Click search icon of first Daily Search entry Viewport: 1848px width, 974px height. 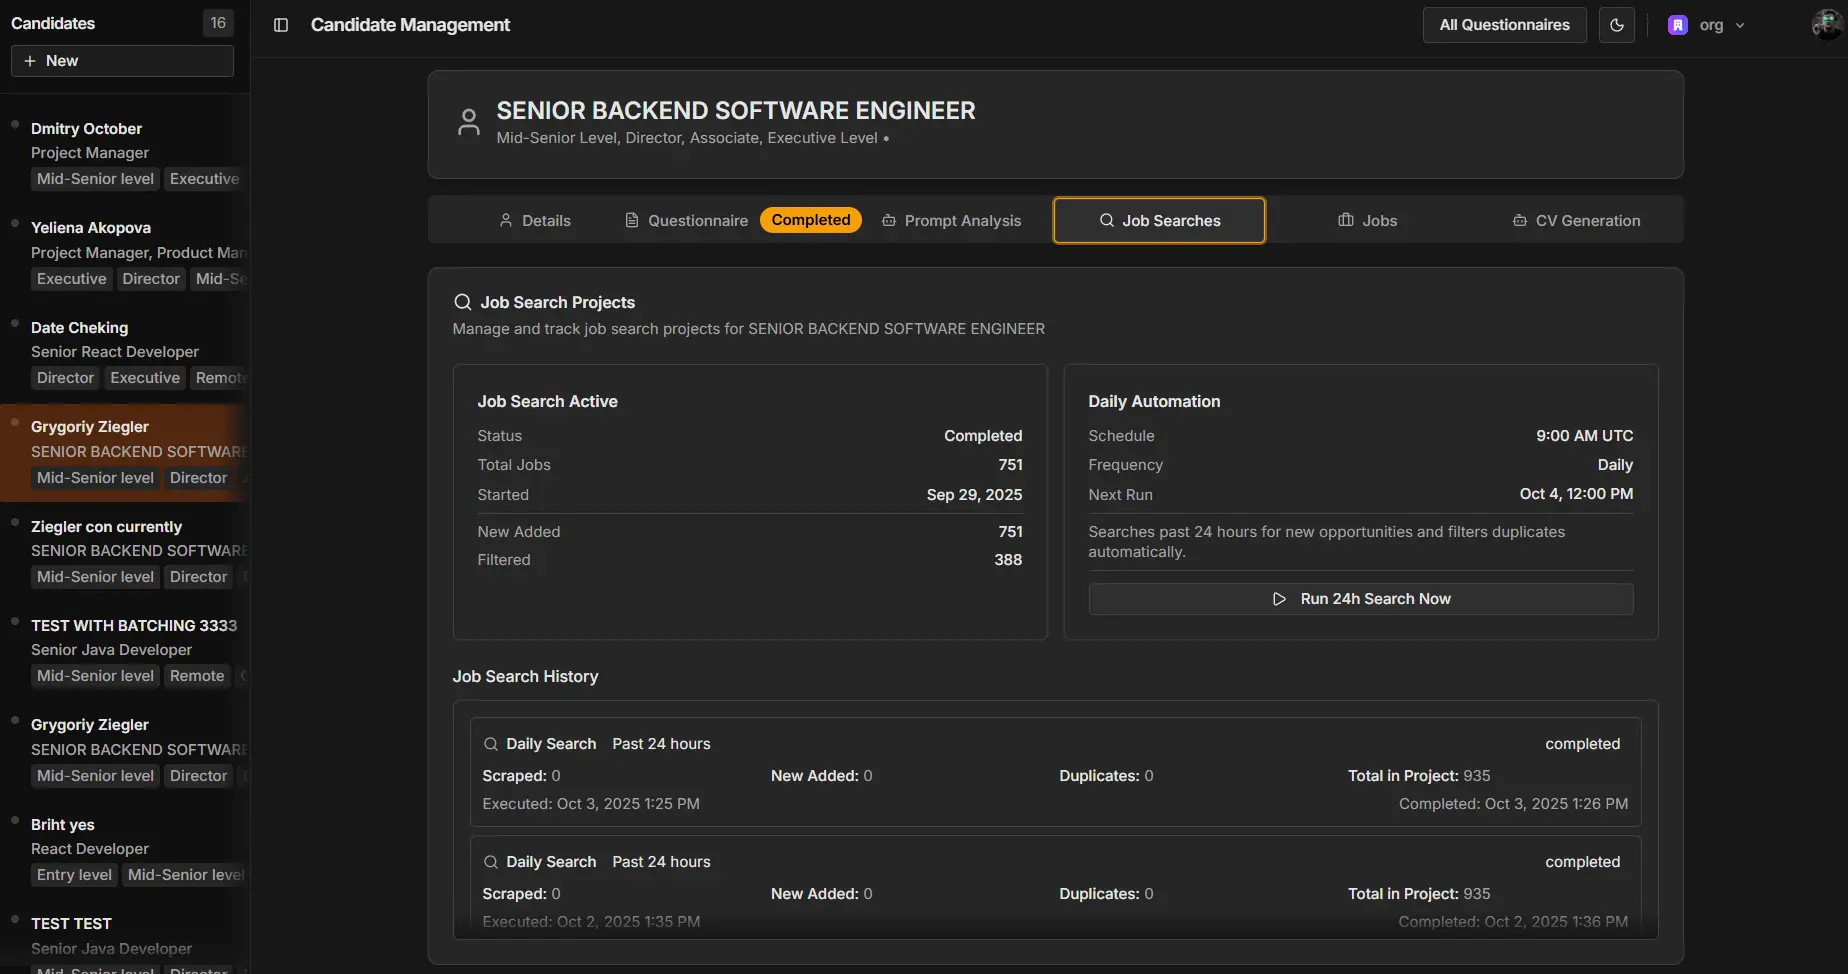pos(491,744)
